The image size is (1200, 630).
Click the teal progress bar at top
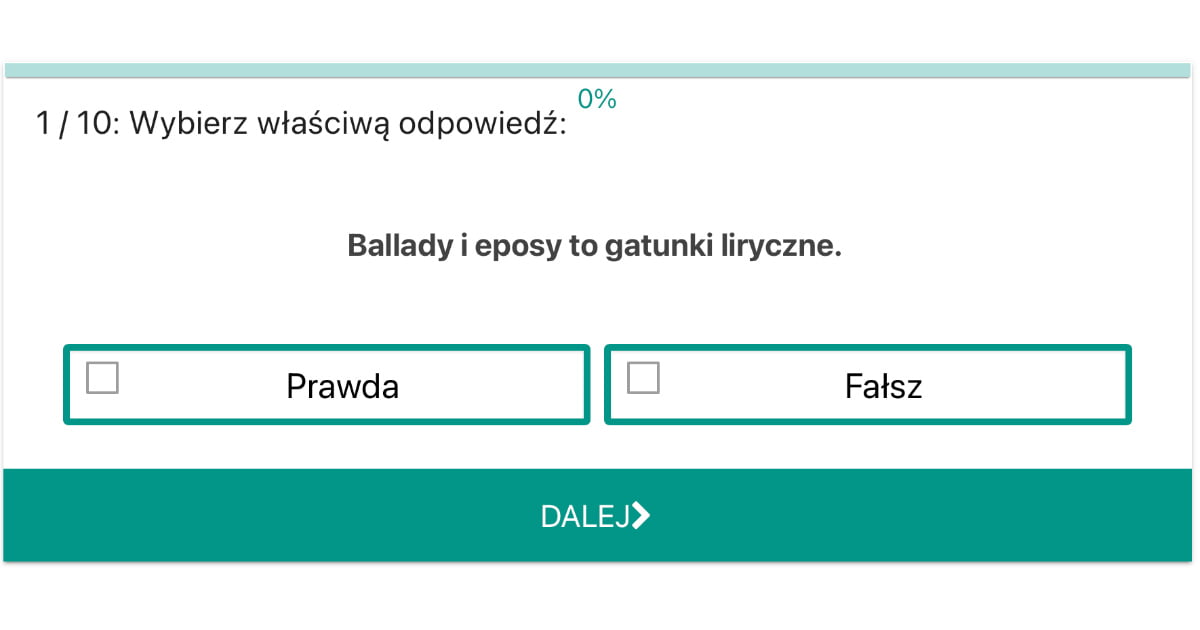point(600,68)
